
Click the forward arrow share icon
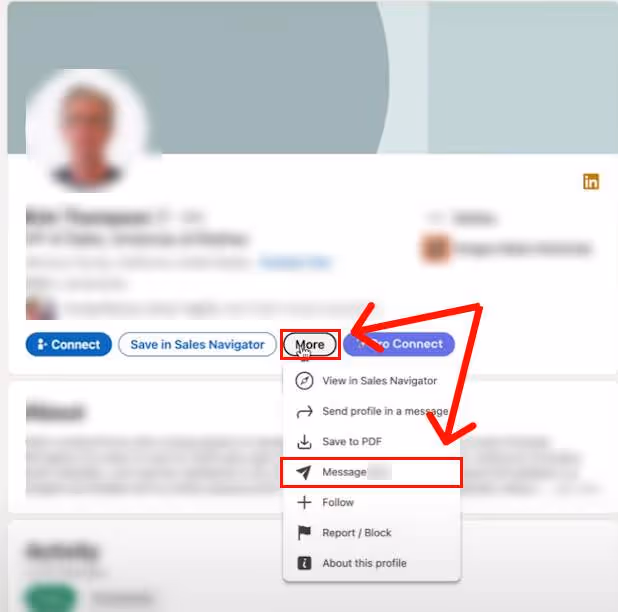pos(304,411)
